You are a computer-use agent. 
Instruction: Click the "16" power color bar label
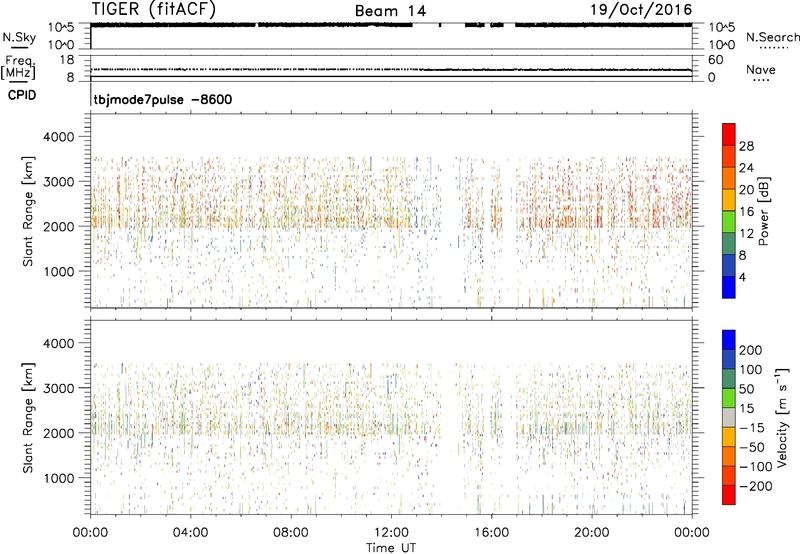746,212
